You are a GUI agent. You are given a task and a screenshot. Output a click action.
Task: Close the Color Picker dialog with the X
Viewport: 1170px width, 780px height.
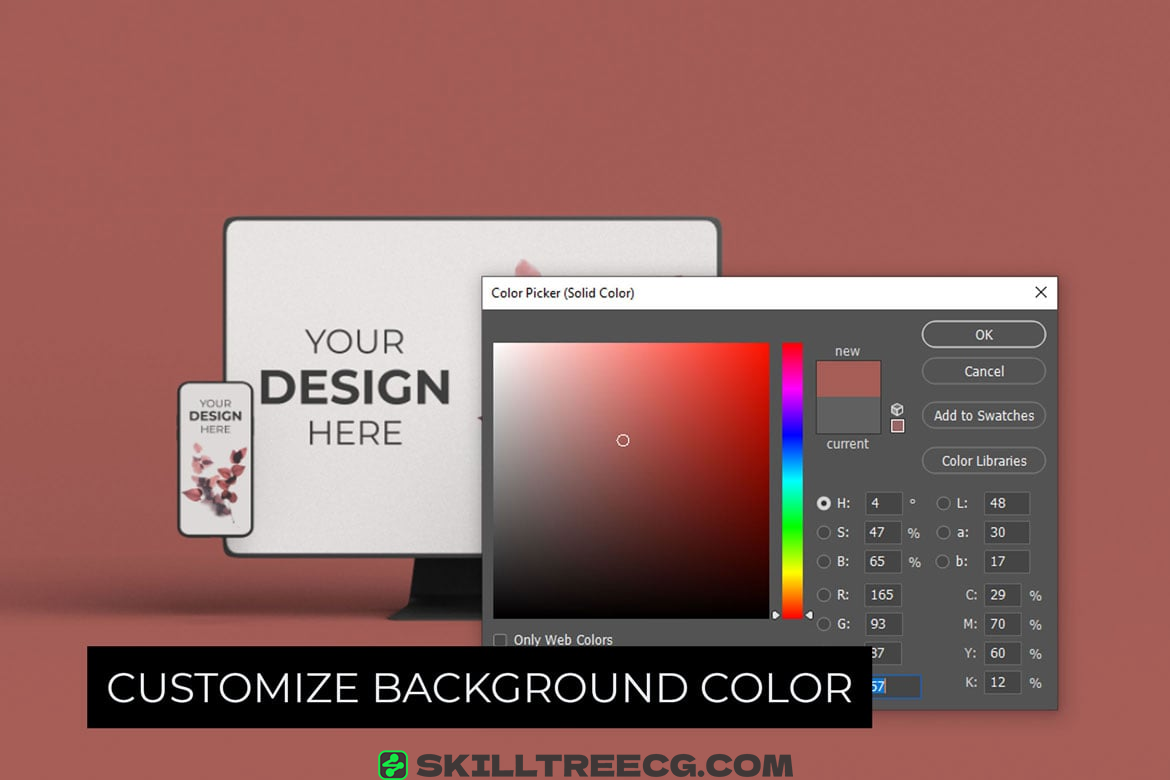1040,292
